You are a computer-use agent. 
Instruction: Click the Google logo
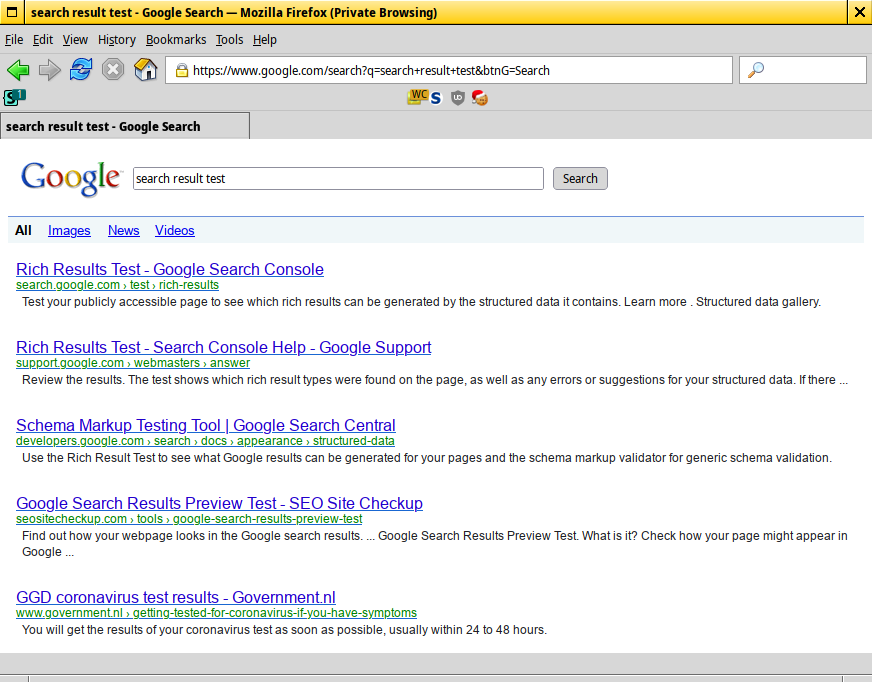coord(71,178)
